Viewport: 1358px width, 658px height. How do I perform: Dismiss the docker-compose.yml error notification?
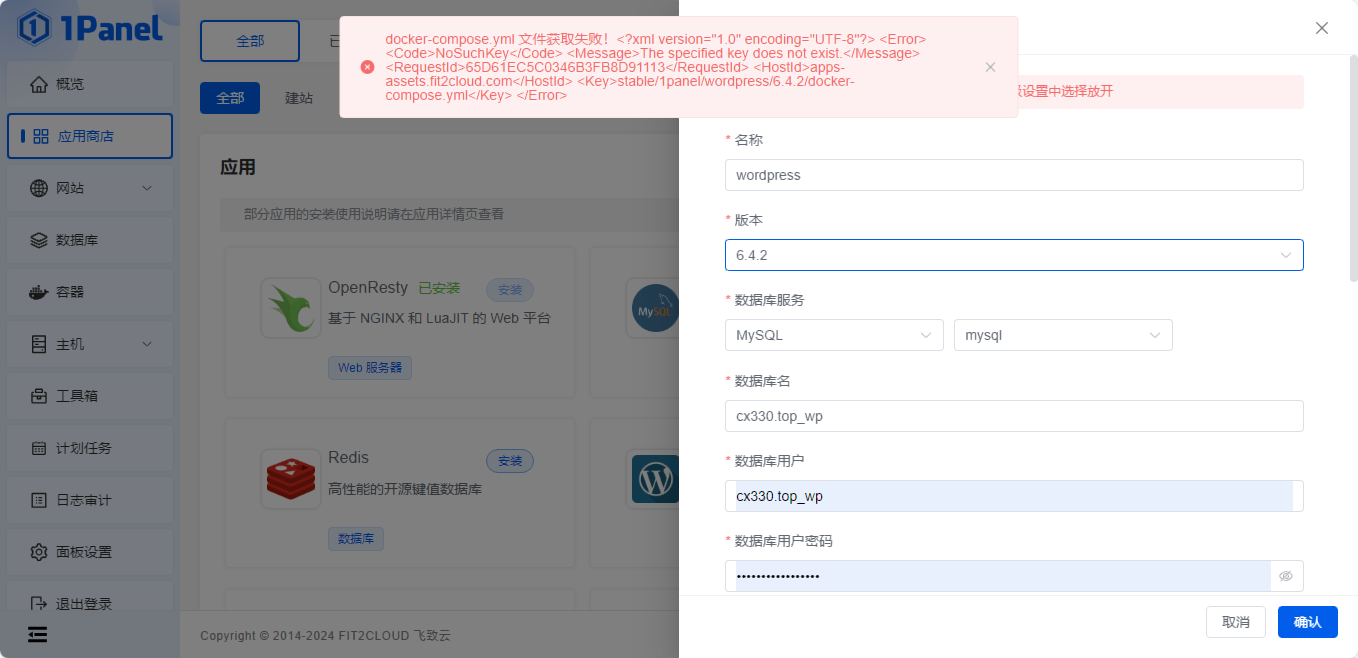[990, 67]
